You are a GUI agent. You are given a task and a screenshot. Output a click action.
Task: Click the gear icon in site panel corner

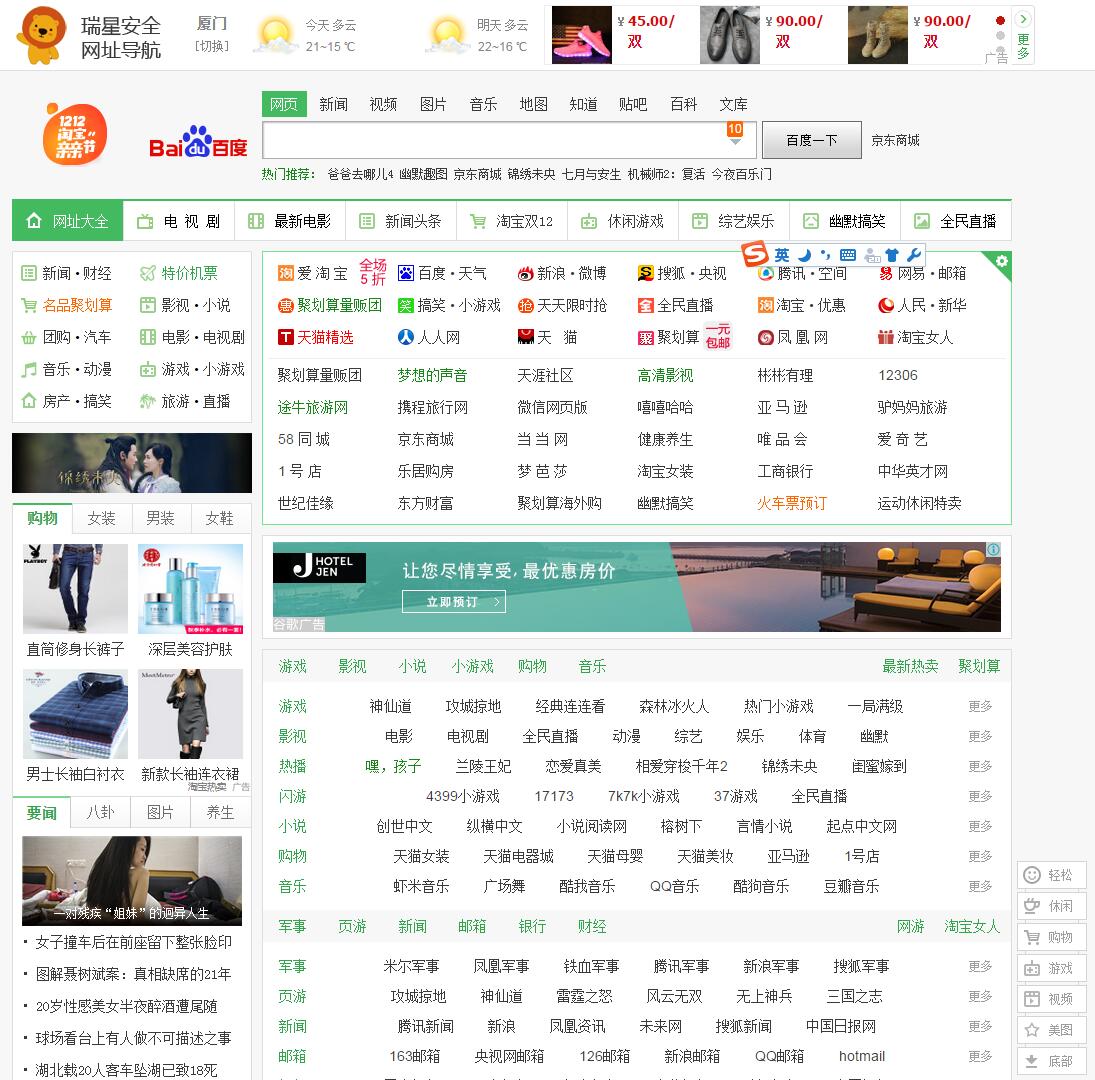1002,261
